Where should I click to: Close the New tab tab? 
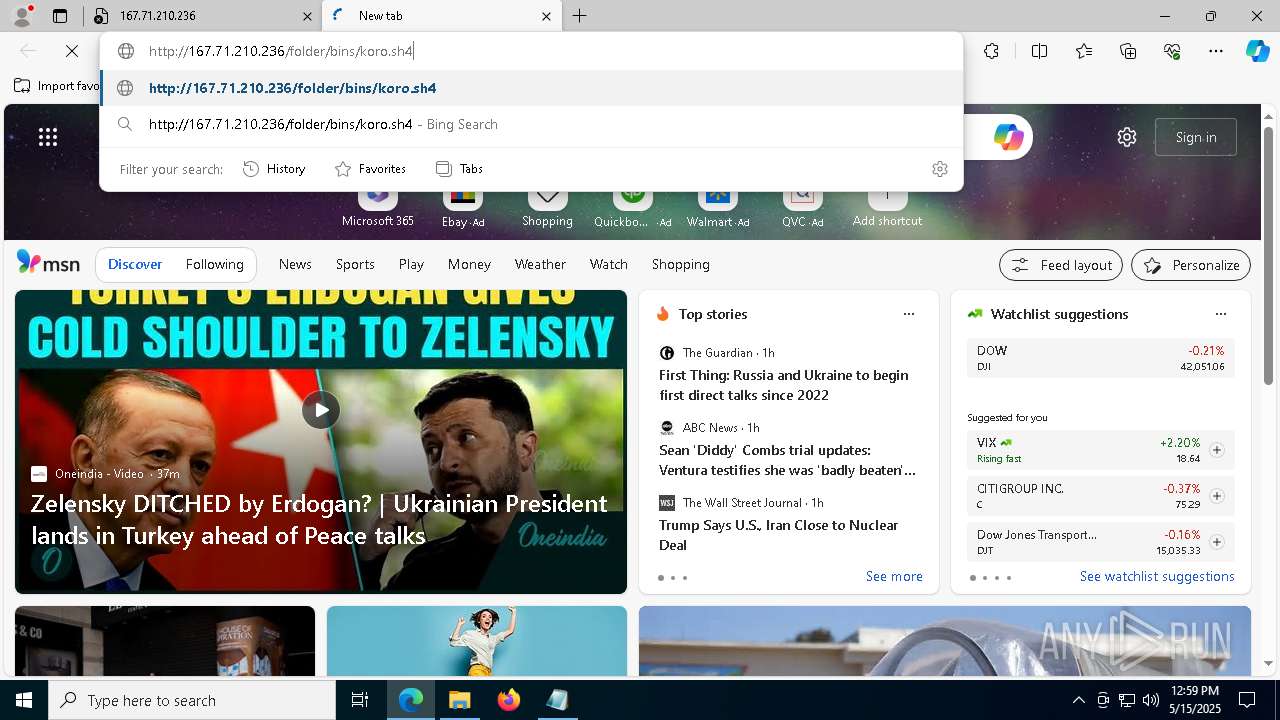click(546, 16)
